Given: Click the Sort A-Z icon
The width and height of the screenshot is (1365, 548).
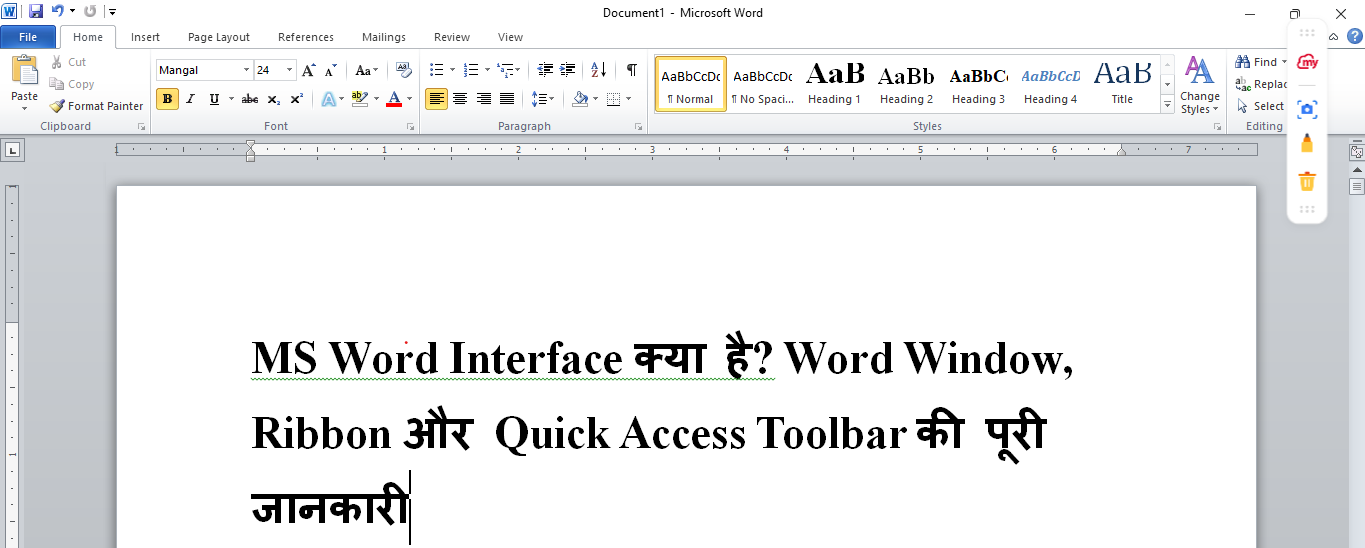Looking at the screenshot, I should 599,70.
